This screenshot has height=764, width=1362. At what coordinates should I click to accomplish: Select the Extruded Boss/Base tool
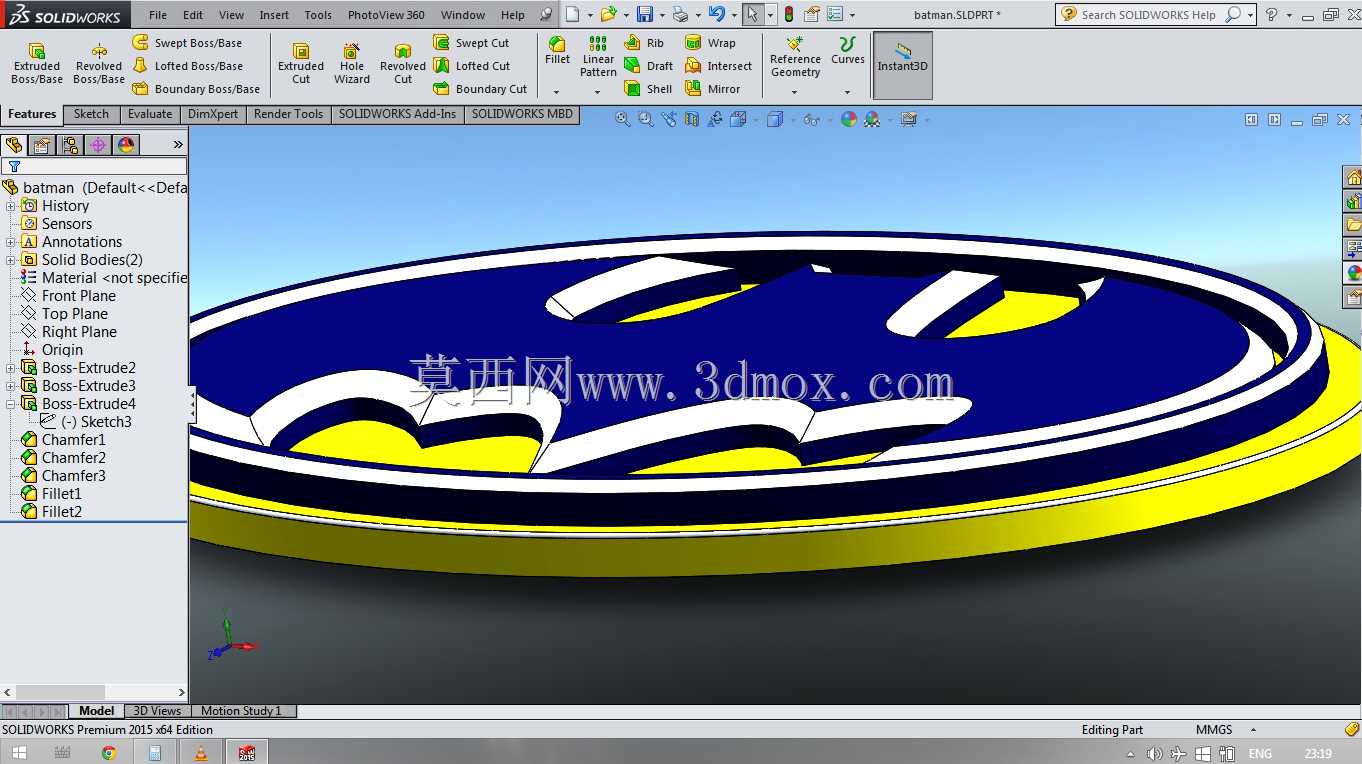click(x=37, y=63)
